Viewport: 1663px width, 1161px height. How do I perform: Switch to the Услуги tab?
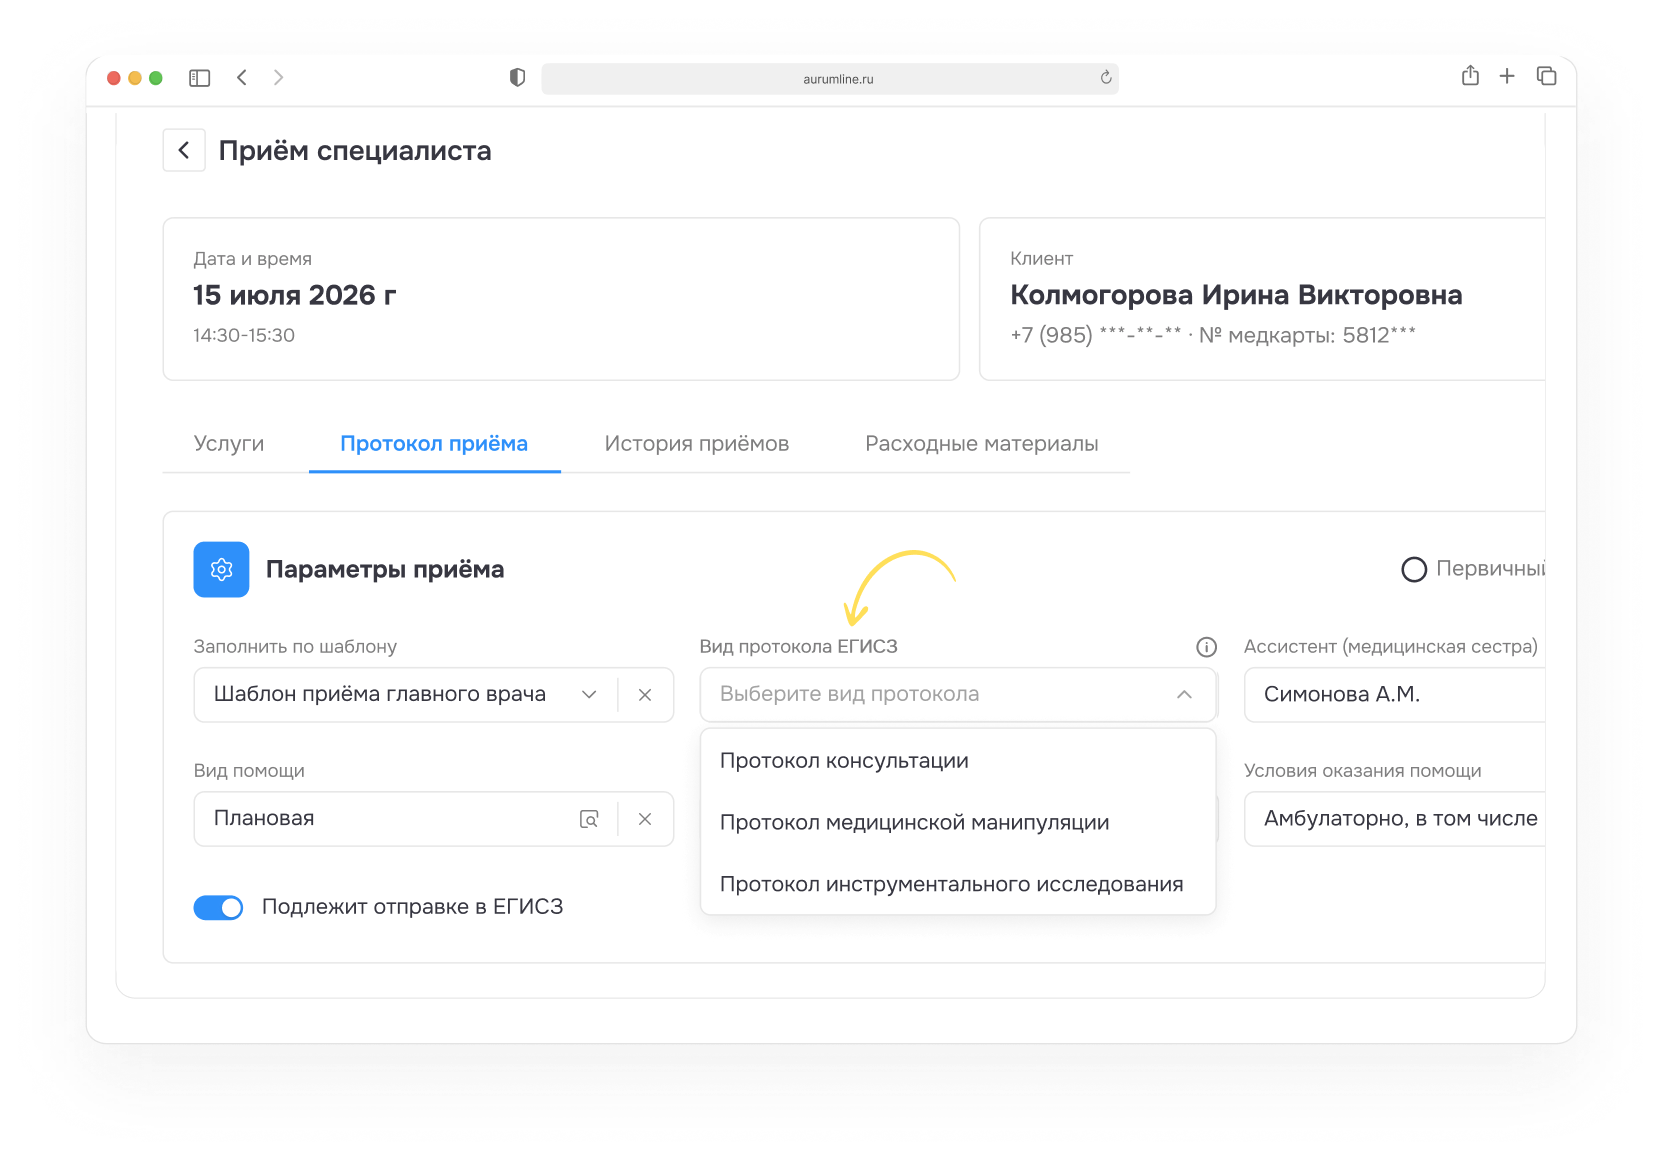click(229, 444)
